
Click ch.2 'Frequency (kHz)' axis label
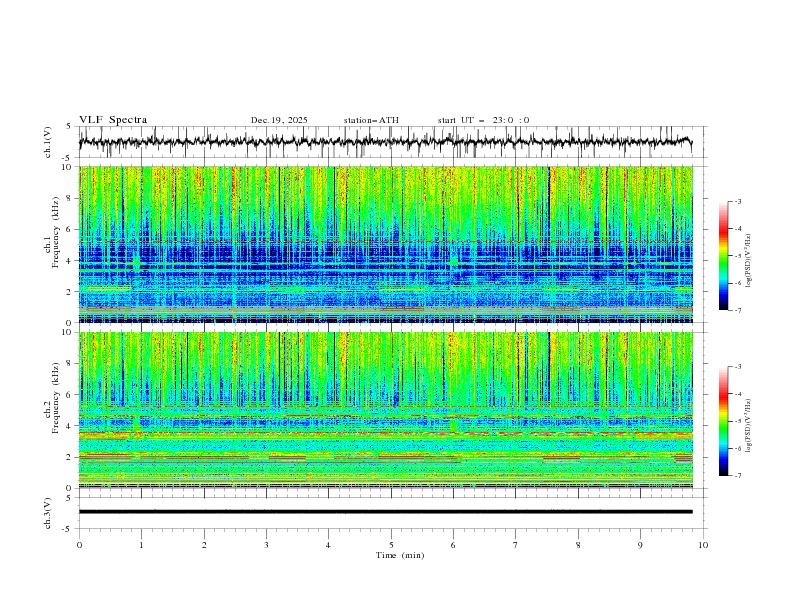(56, 398)
